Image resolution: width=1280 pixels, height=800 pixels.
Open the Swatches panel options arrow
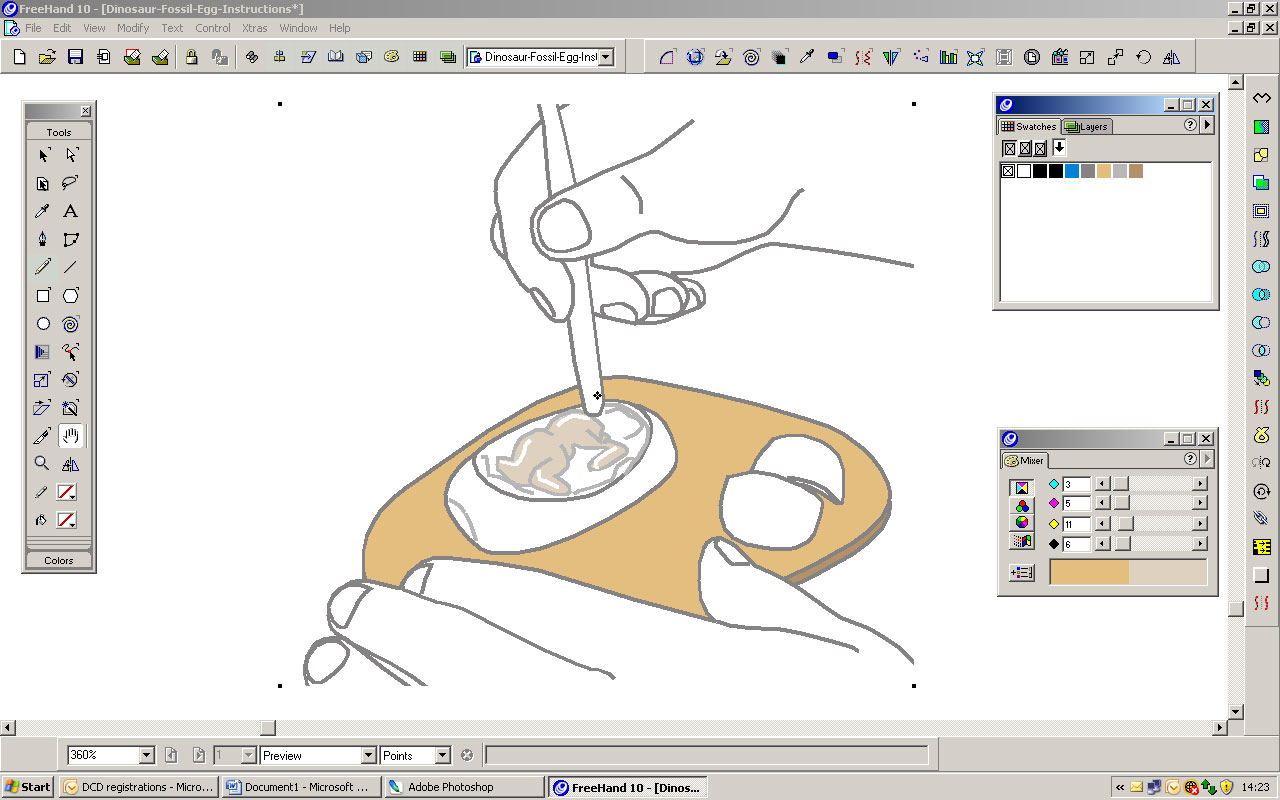click(1208, 126)
